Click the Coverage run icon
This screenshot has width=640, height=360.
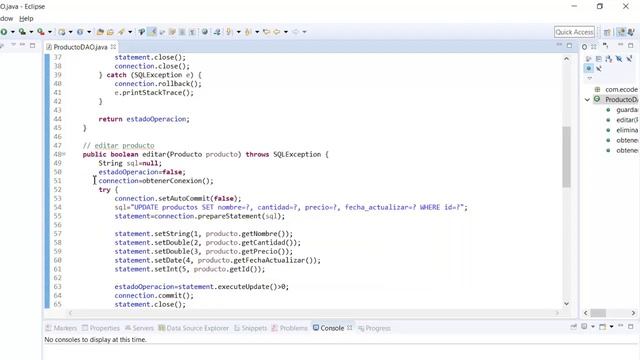[x=22, y=32]
